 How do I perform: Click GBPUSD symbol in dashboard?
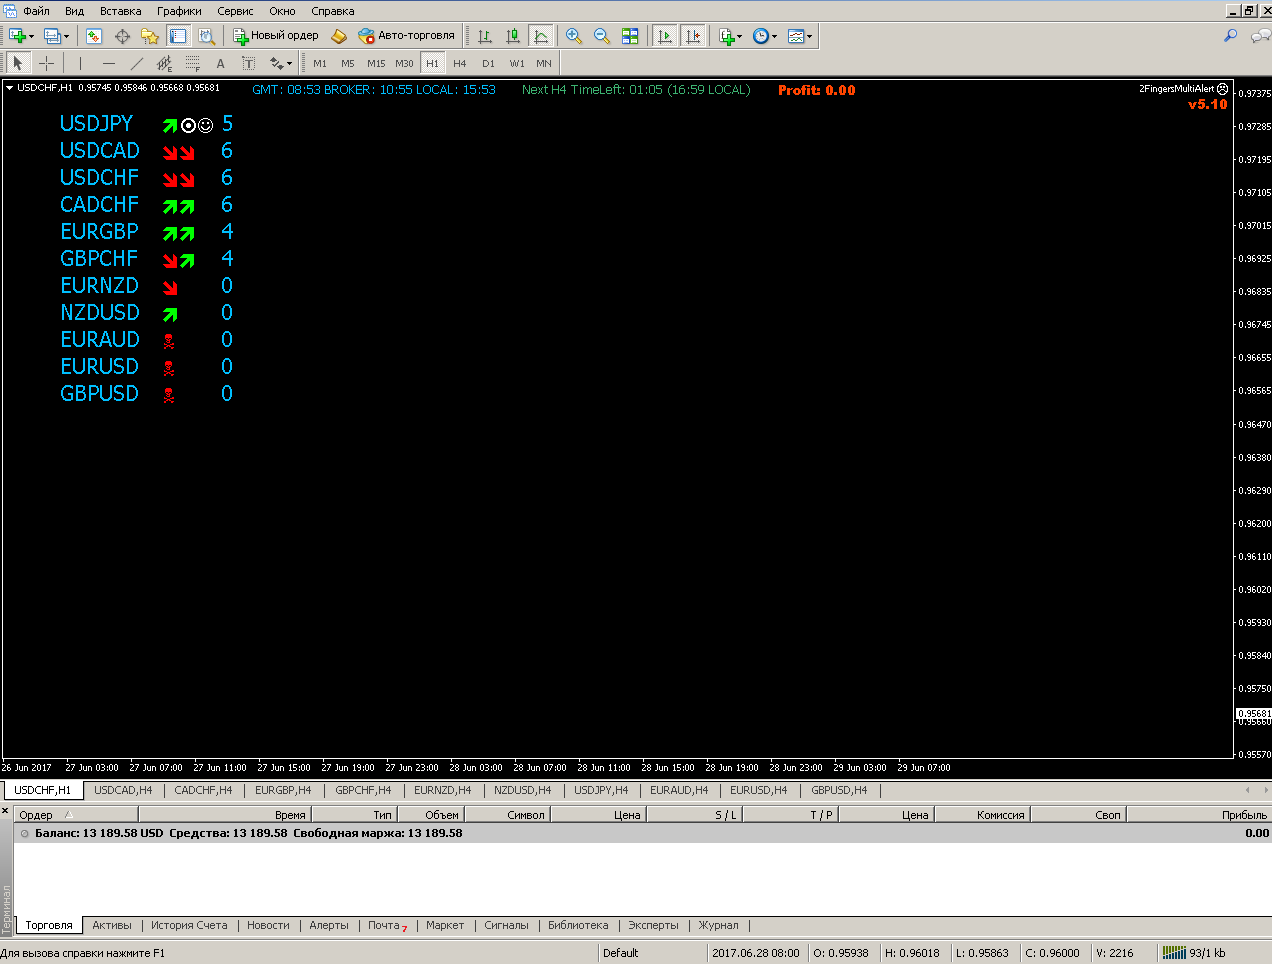pyautogui.click(x=99, y=393)
